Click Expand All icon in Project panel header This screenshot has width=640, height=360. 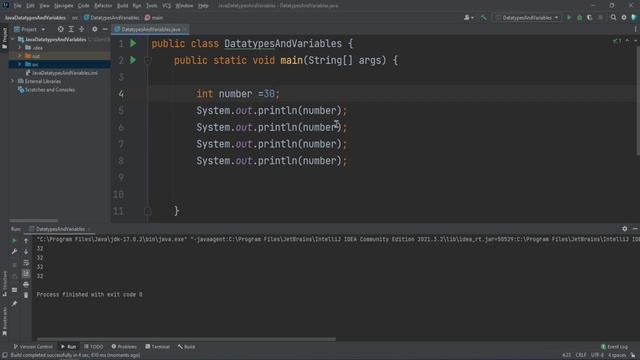coord(71,29)
